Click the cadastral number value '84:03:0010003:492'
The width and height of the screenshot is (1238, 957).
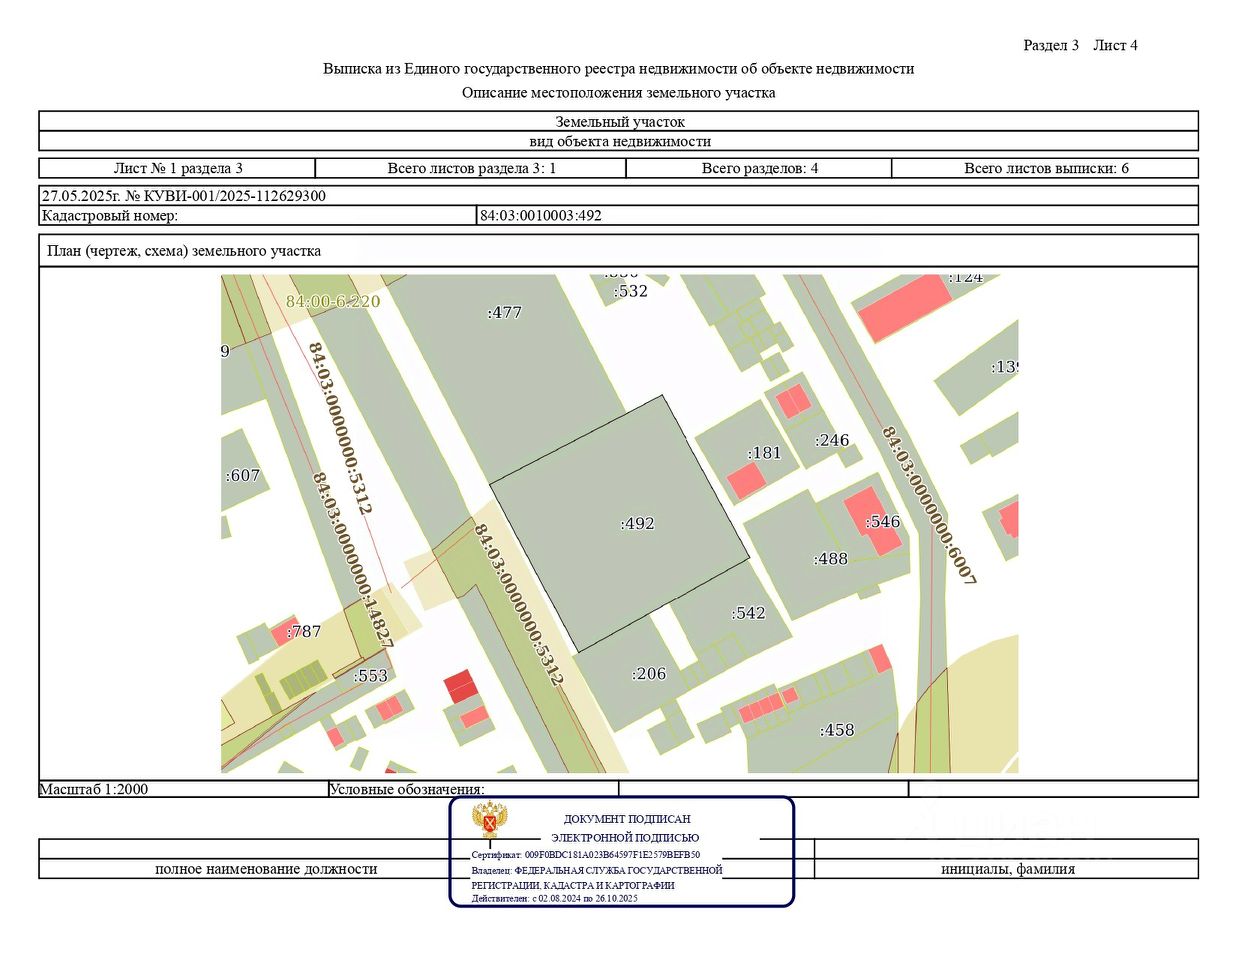(x=541, y=215)
